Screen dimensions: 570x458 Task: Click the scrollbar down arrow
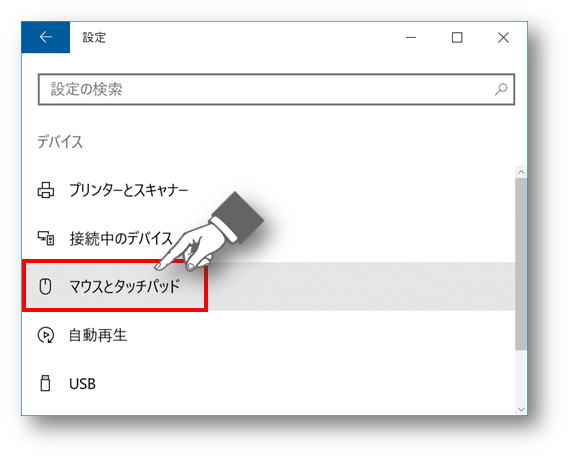pyautogui.click(x=521, y=410)
